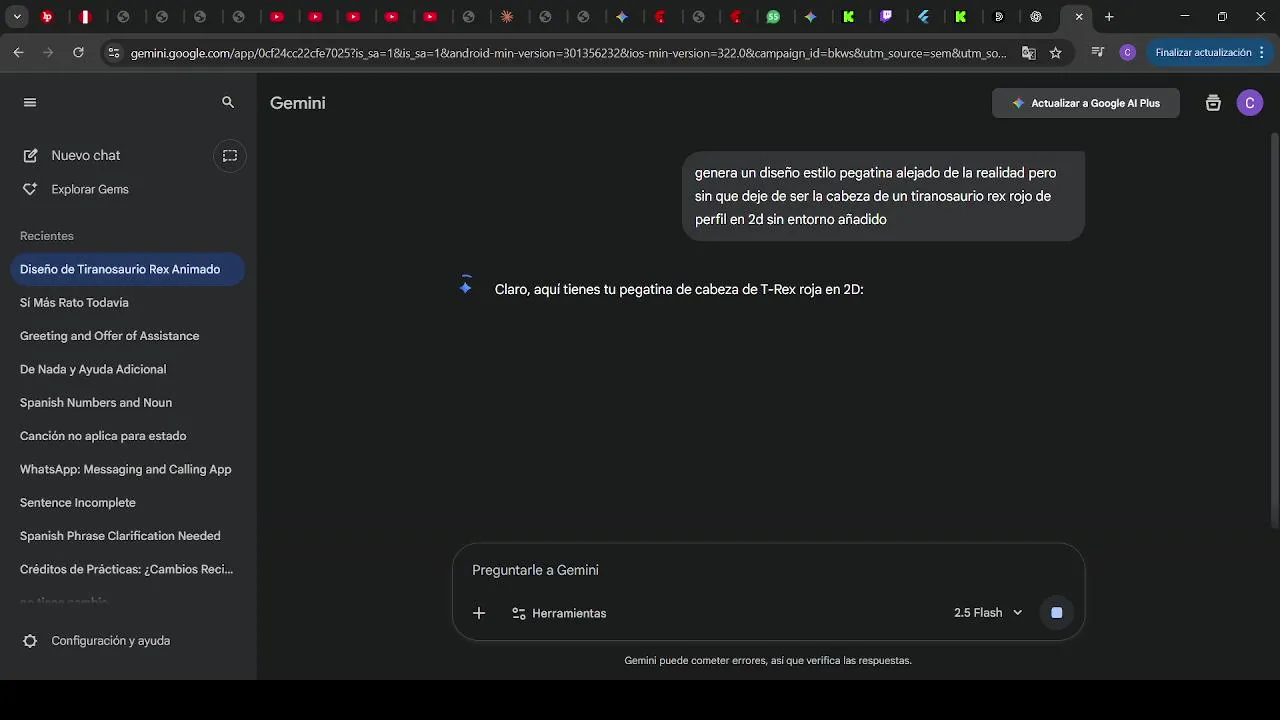Screen dimensions: 1280x720
Task: Switch to the Peru flag icon tab
Action: tap(85, 17)
